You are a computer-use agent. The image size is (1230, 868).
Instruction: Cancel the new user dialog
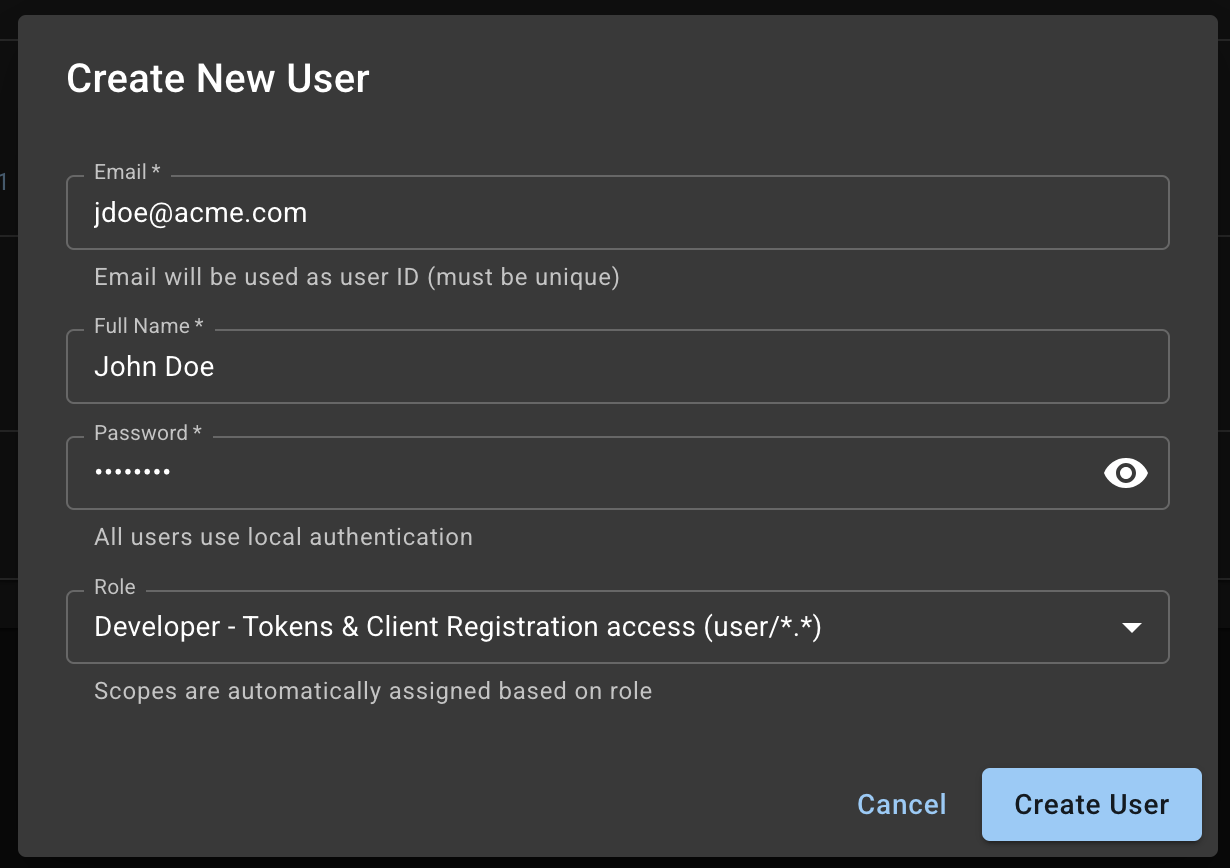(901, 805)
